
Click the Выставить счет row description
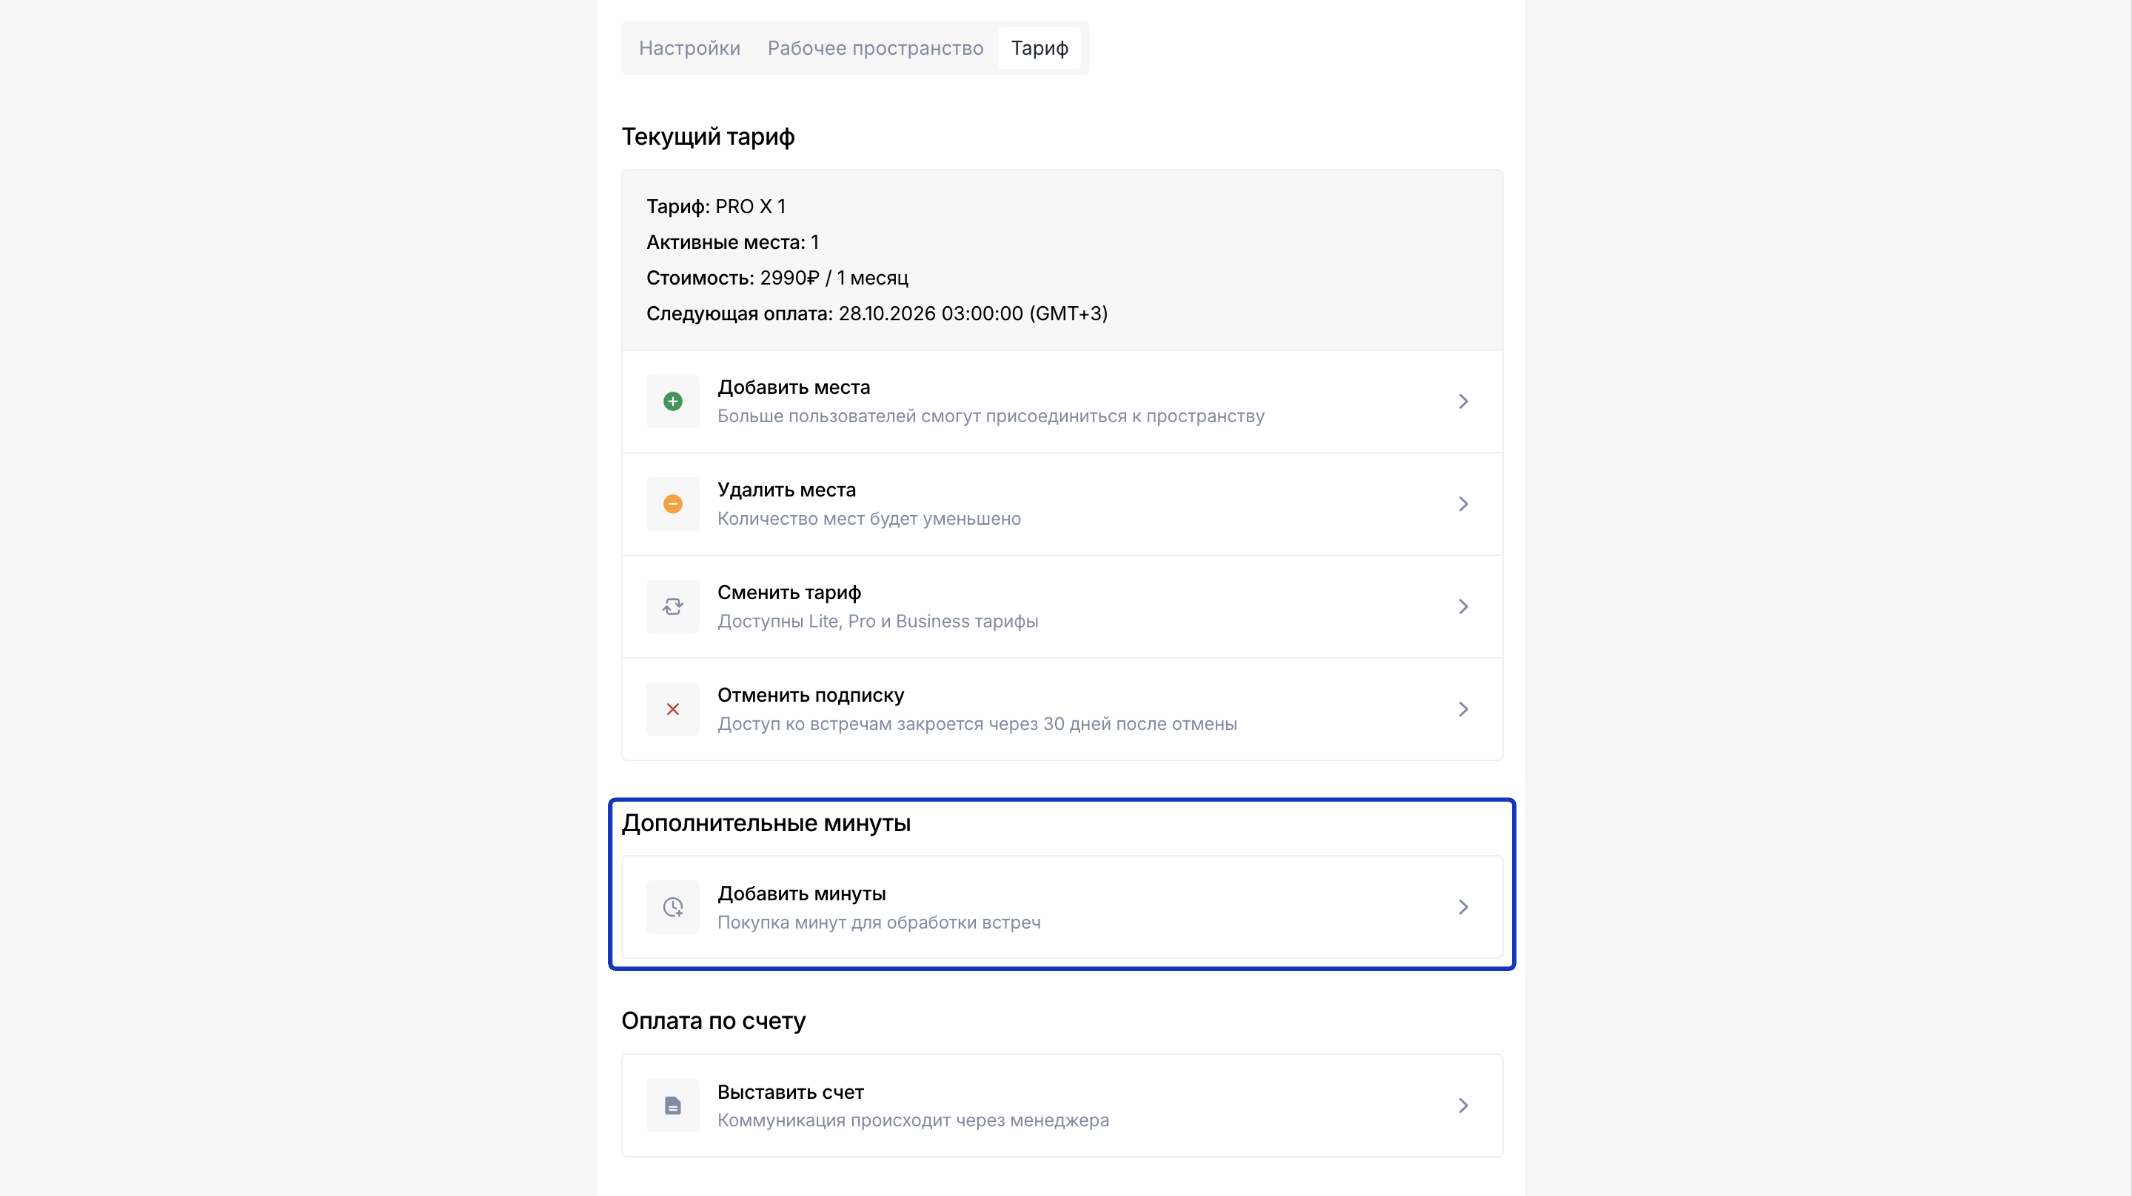(912, 1120)
